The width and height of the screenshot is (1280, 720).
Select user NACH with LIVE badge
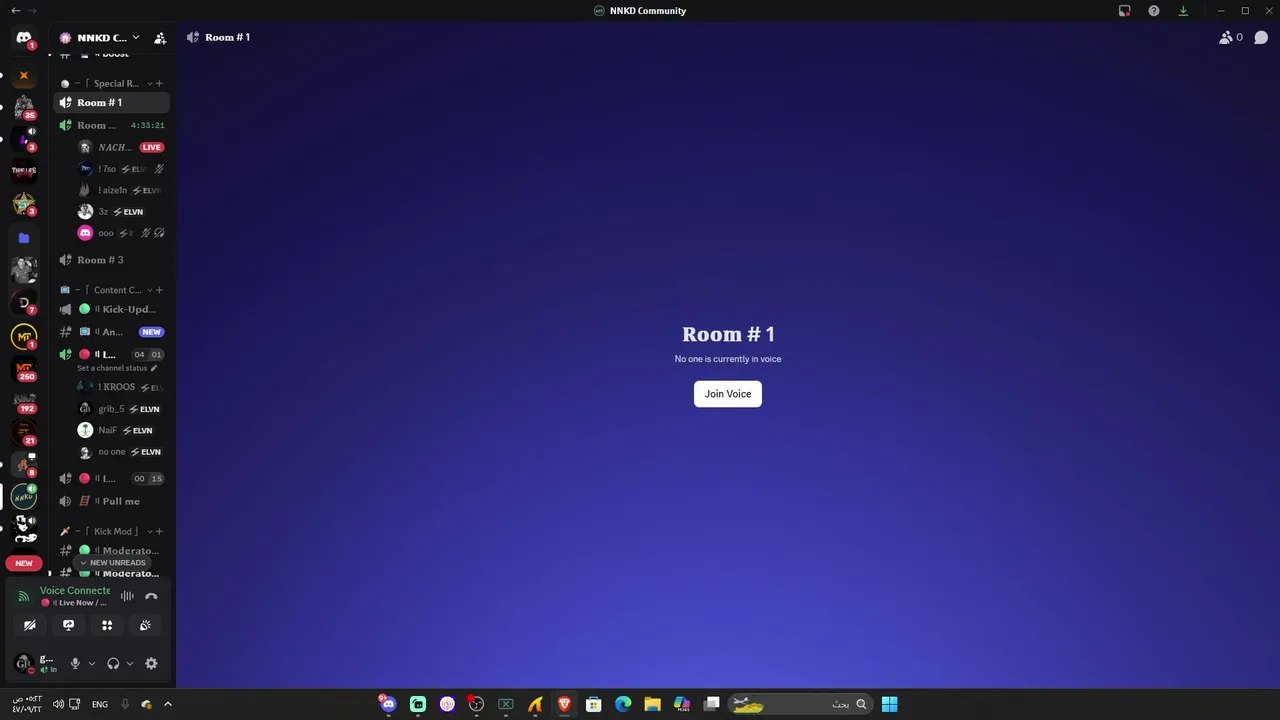(120, 147)
